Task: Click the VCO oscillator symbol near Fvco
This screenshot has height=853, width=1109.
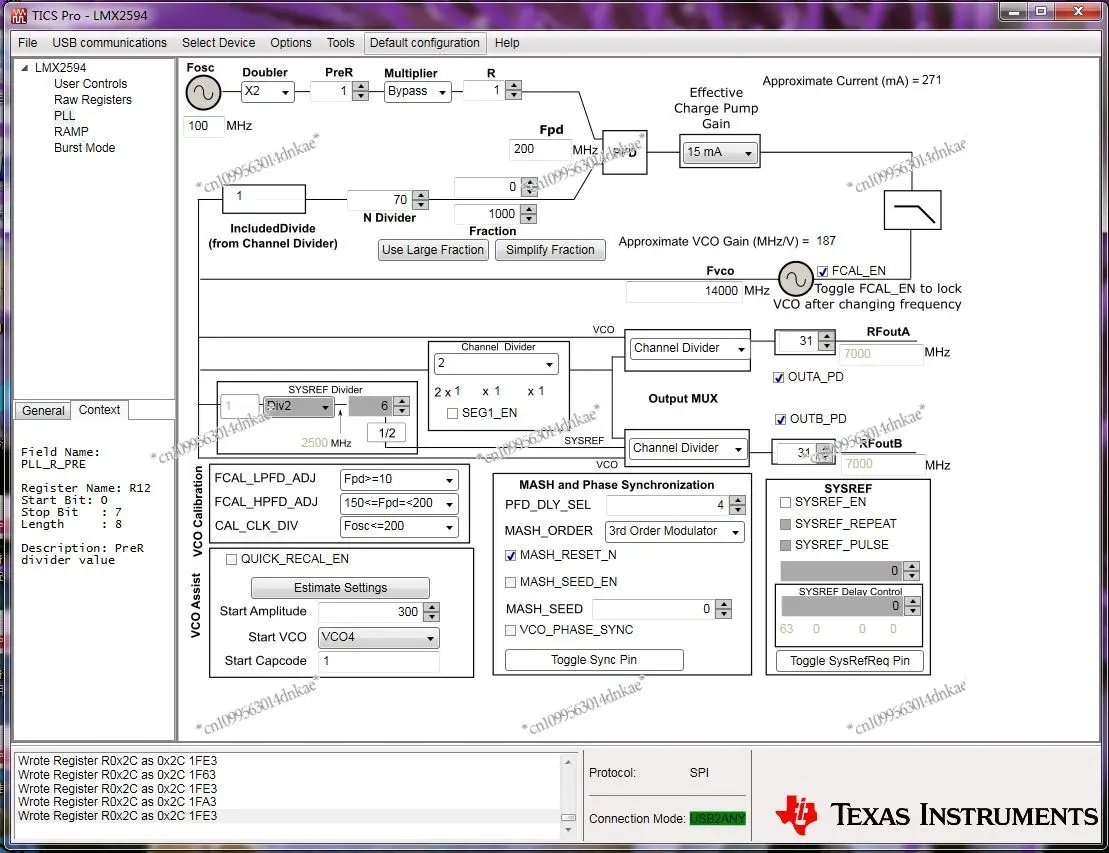Action: [796, 279]
